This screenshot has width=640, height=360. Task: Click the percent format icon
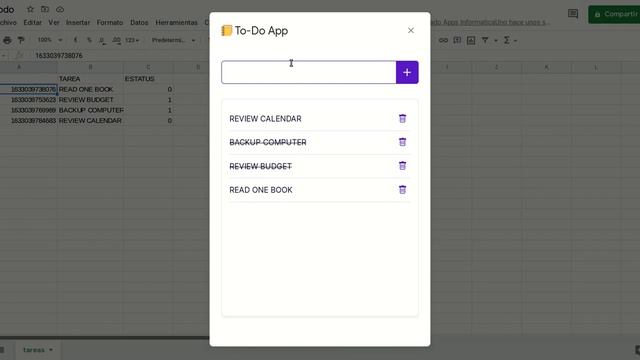(89, 40)
